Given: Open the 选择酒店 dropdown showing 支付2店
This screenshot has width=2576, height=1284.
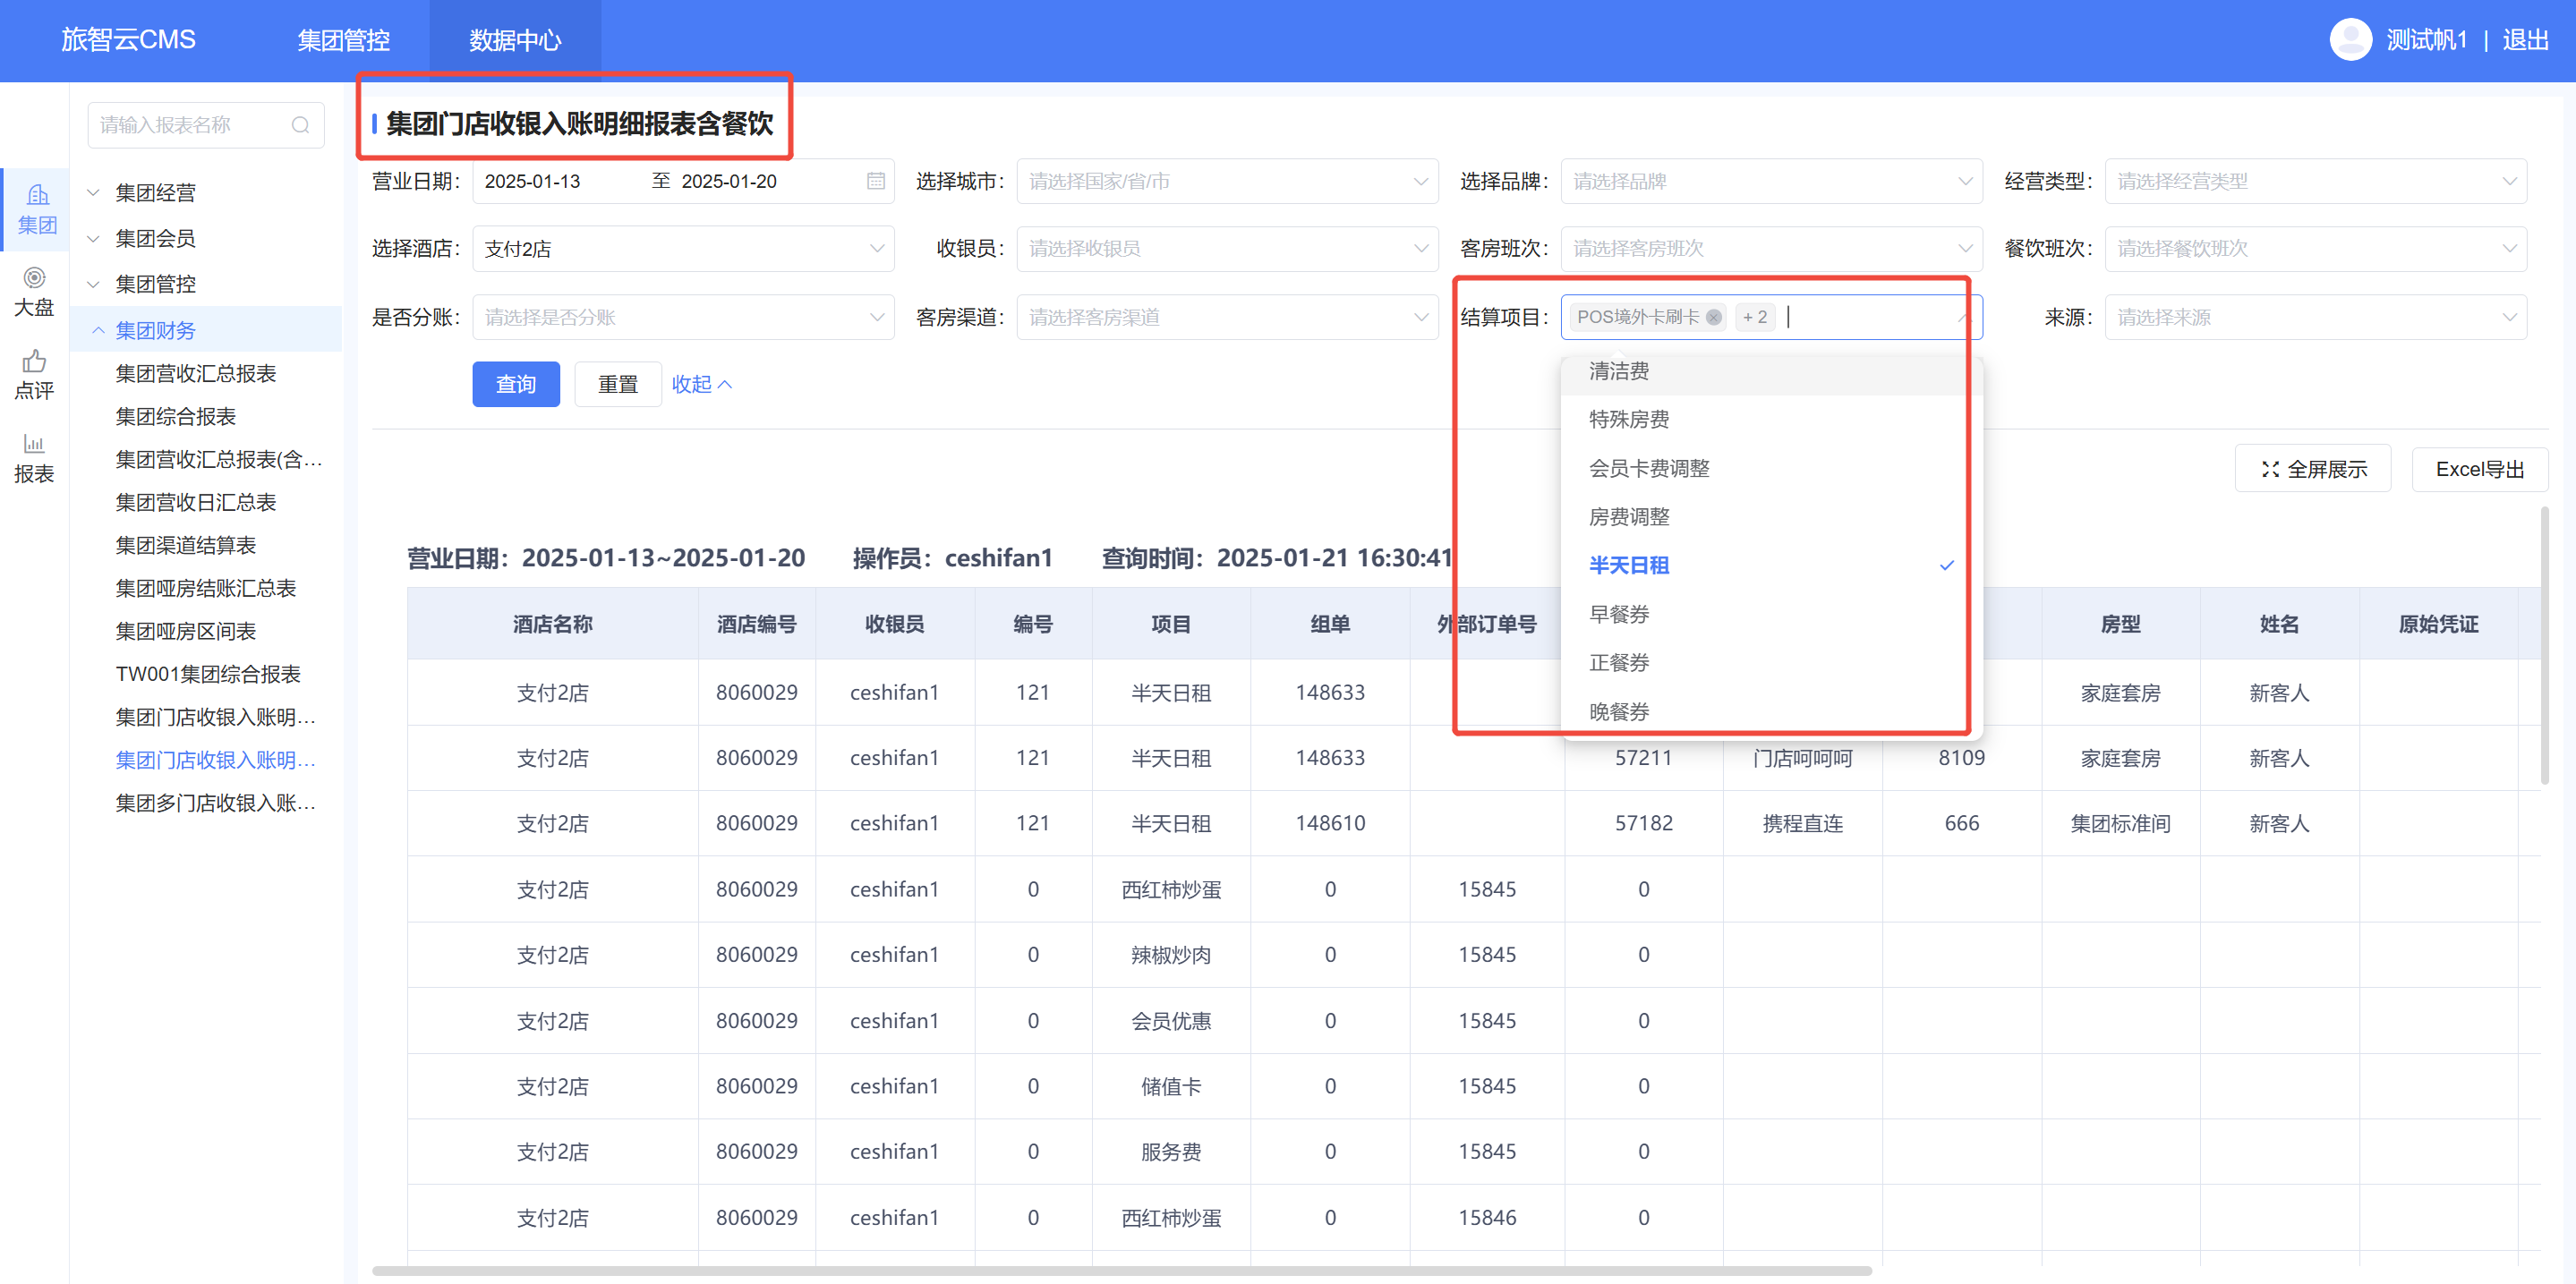Looking at the screenshot, I should click(x=683, y=249).
